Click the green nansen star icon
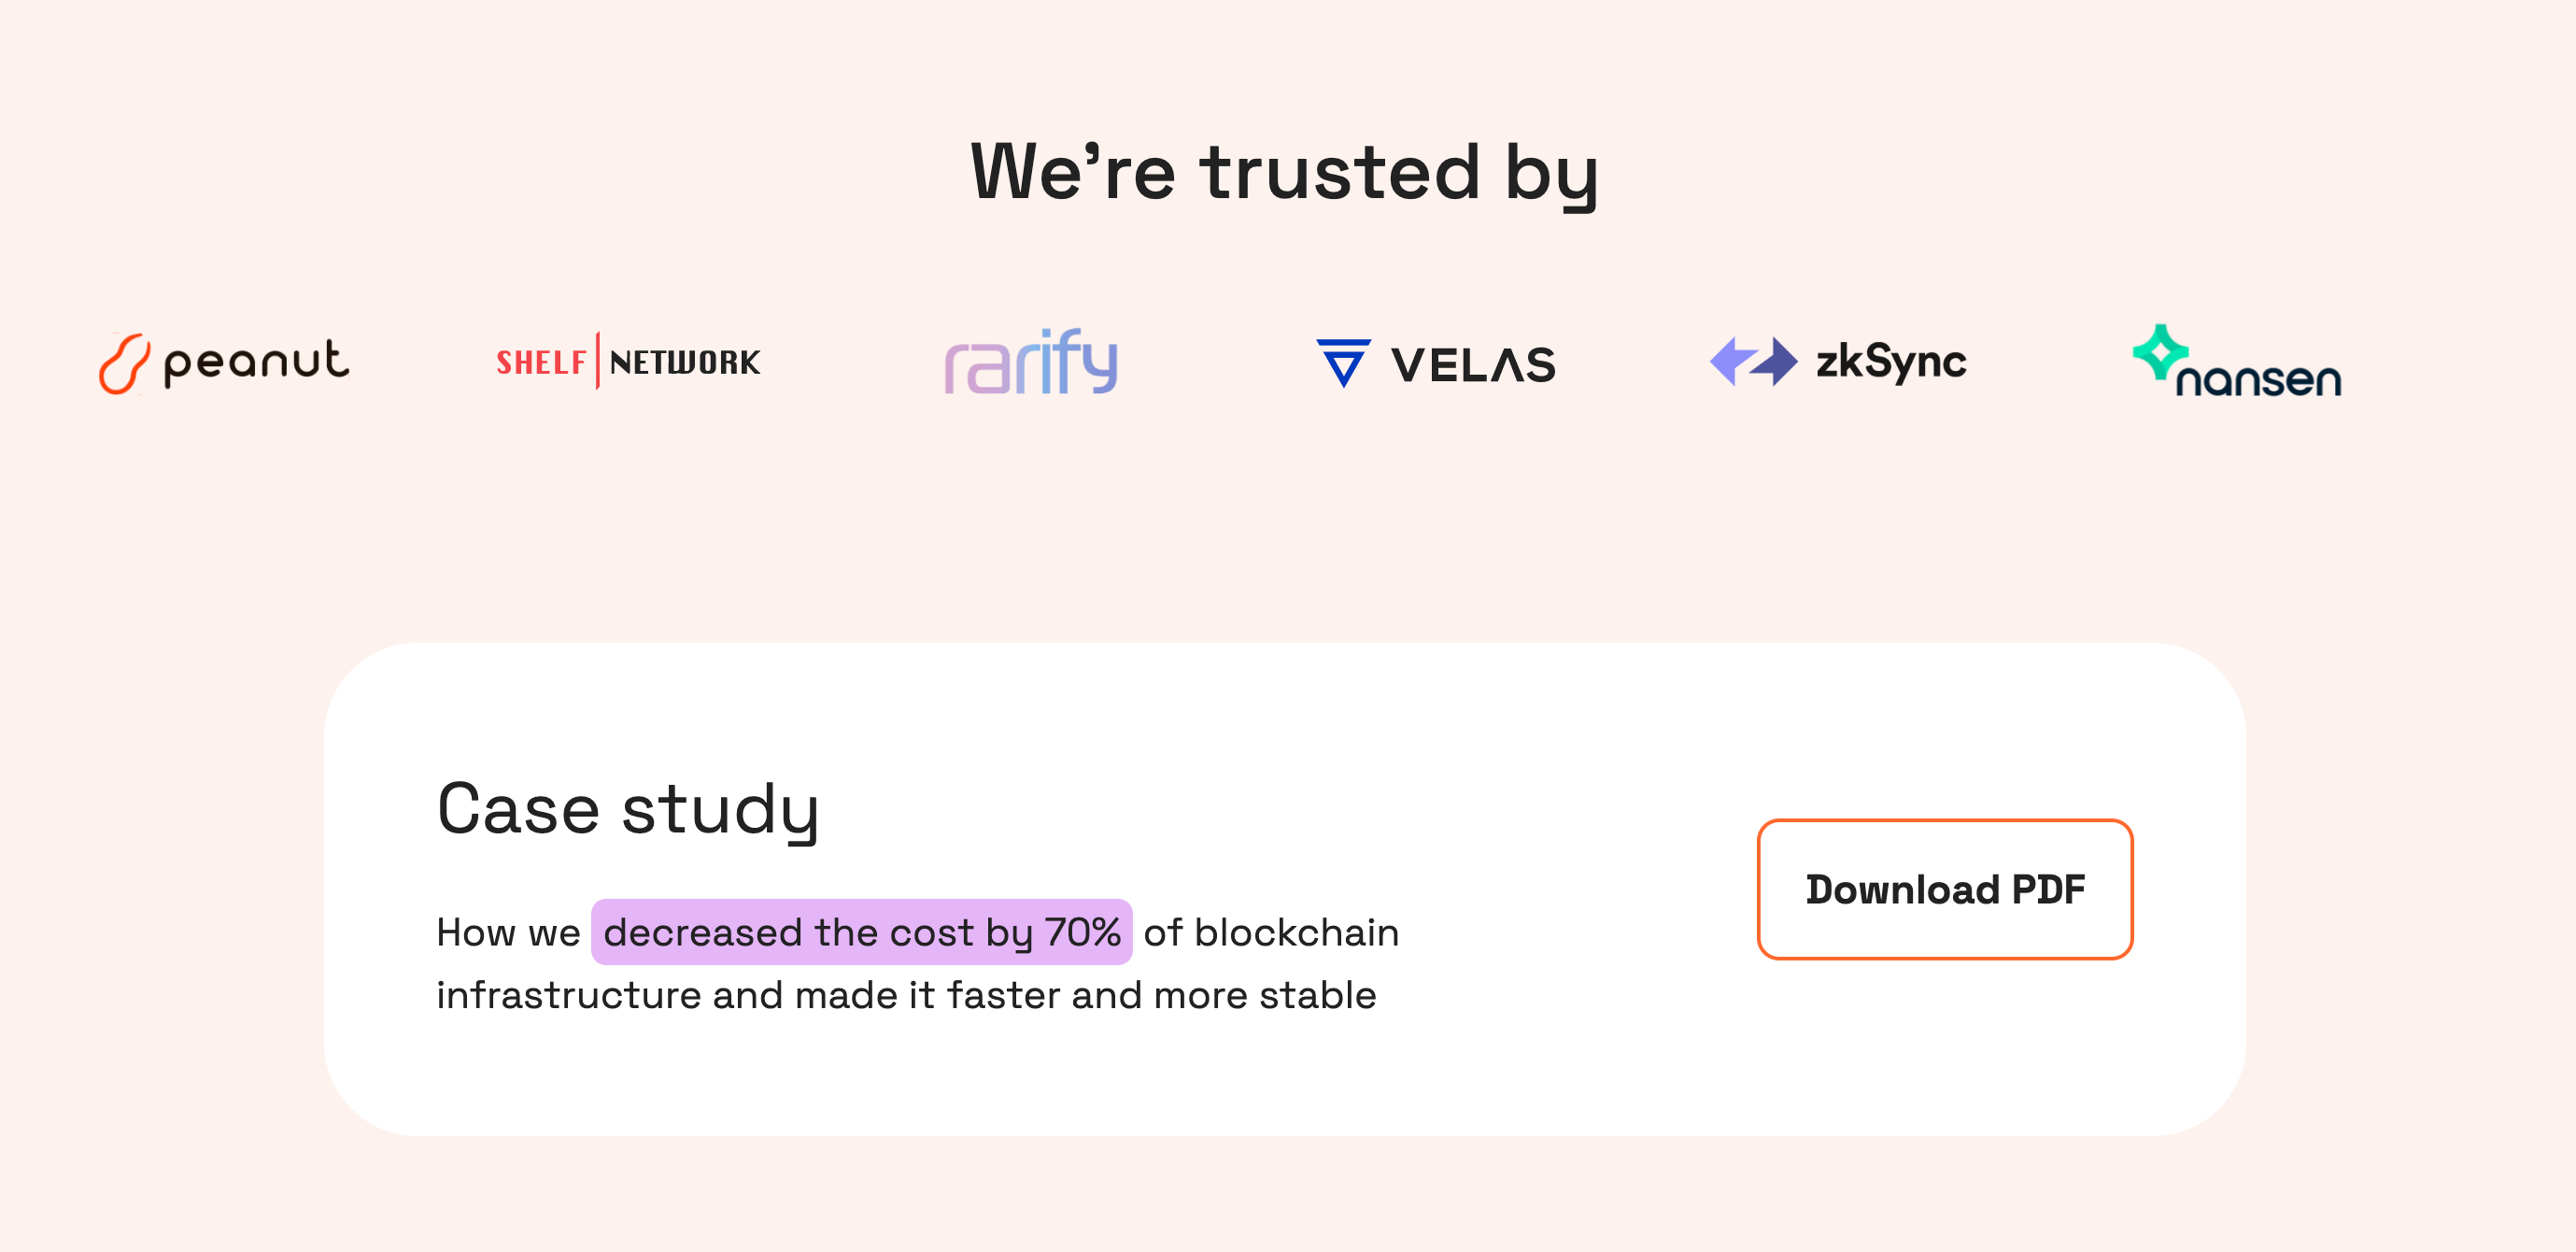 pyautogui.click(x=2160, y=351)
